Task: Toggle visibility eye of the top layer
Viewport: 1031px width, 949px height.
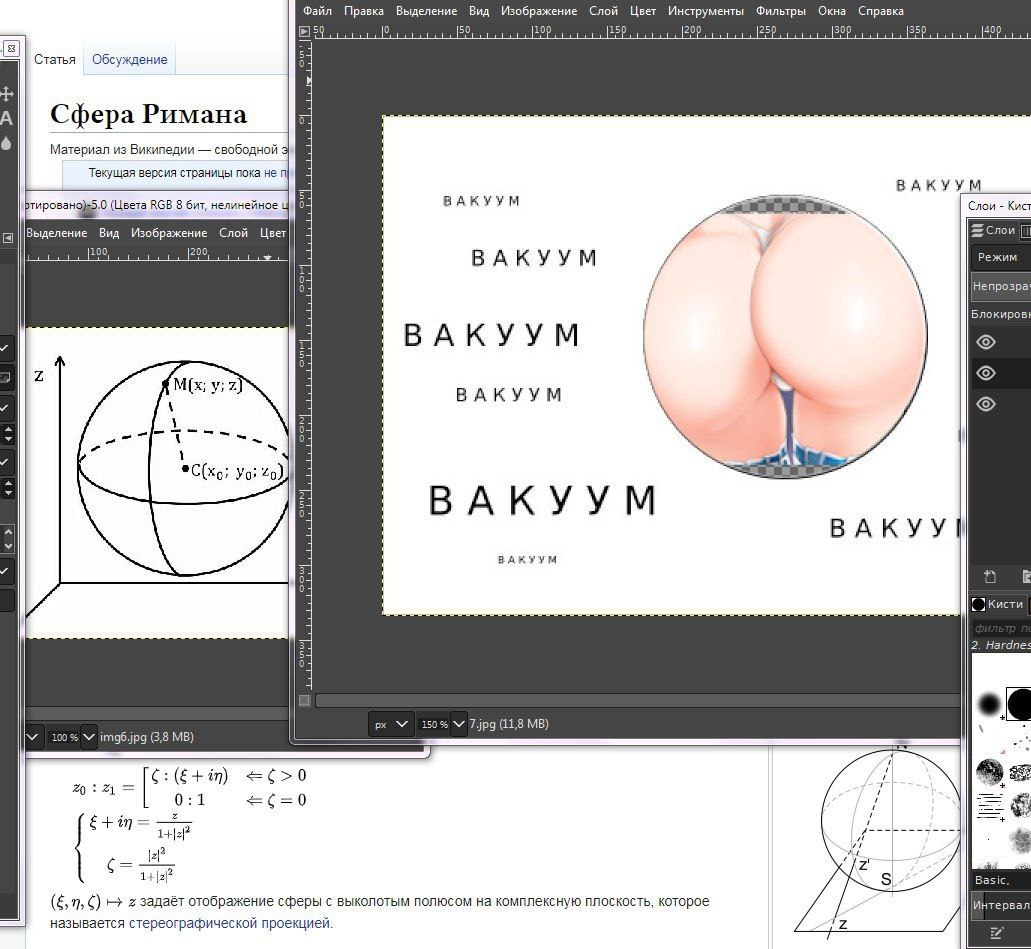Action: tap(986, 342)
